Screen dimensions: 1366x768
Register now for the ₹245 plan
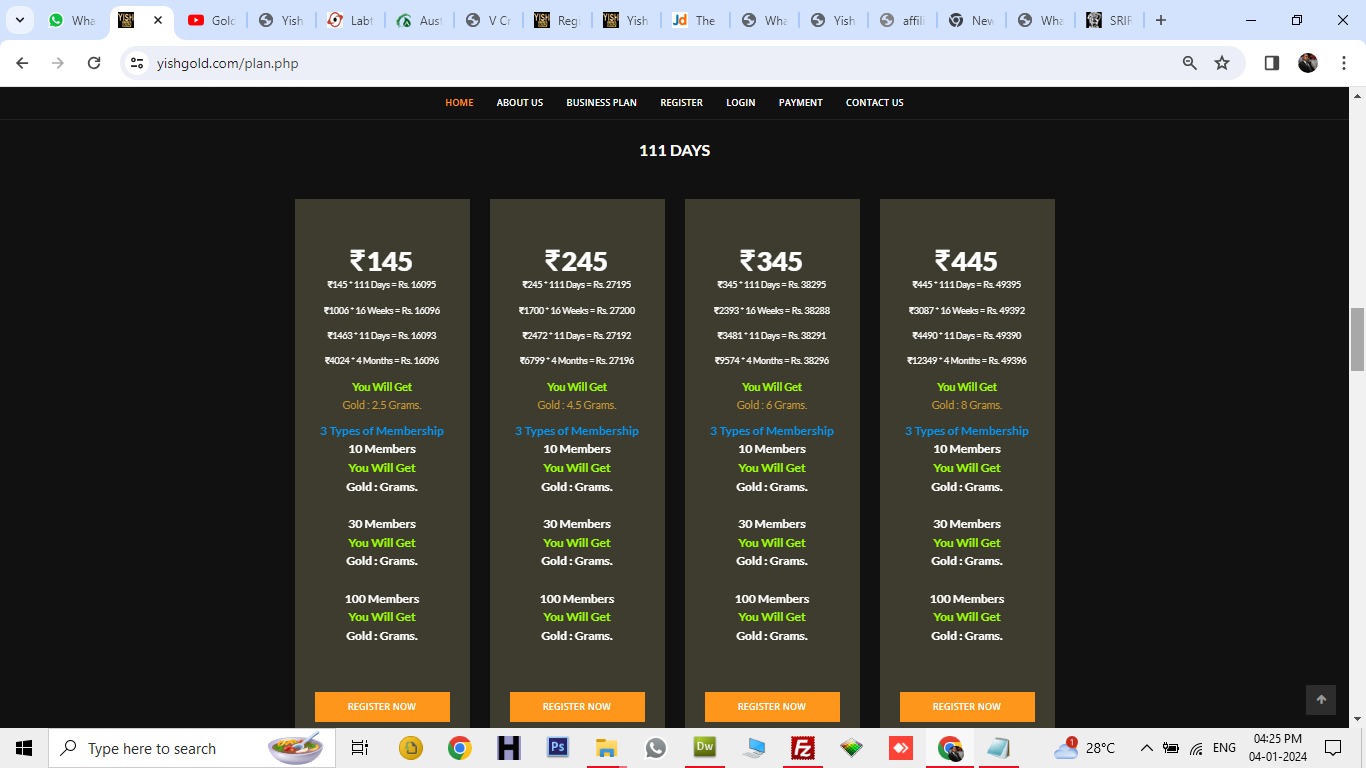coord(577,706)
